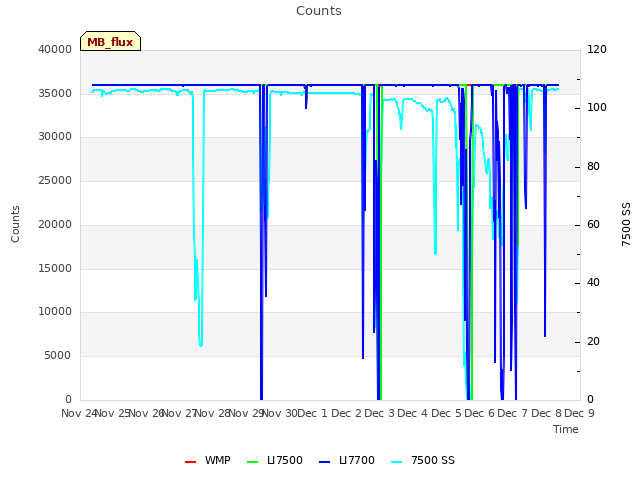Click the Nov 24 date label

(79, 413)
